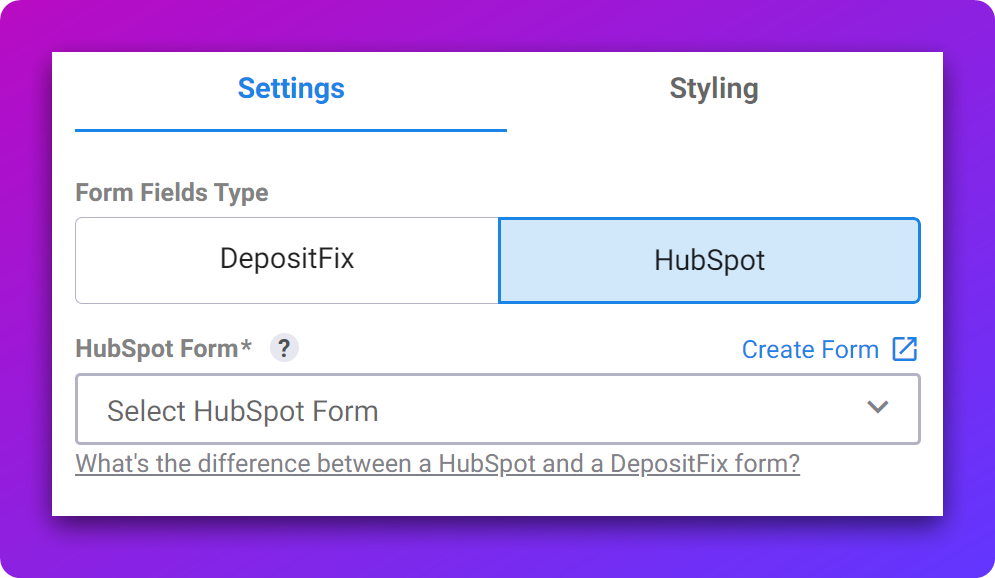
Task: Click the external link icon beside Create Form
Action: (905, 349)
